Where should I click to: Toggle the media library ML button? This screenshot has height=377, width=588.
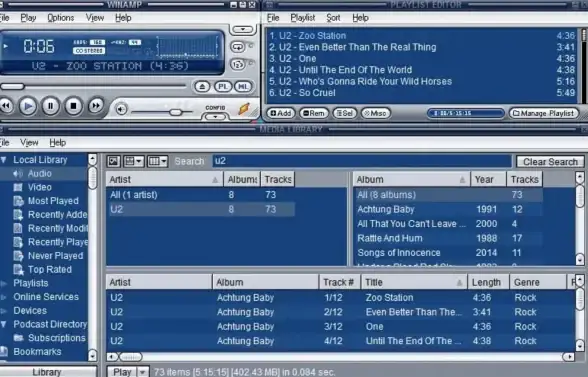point(243,87)
